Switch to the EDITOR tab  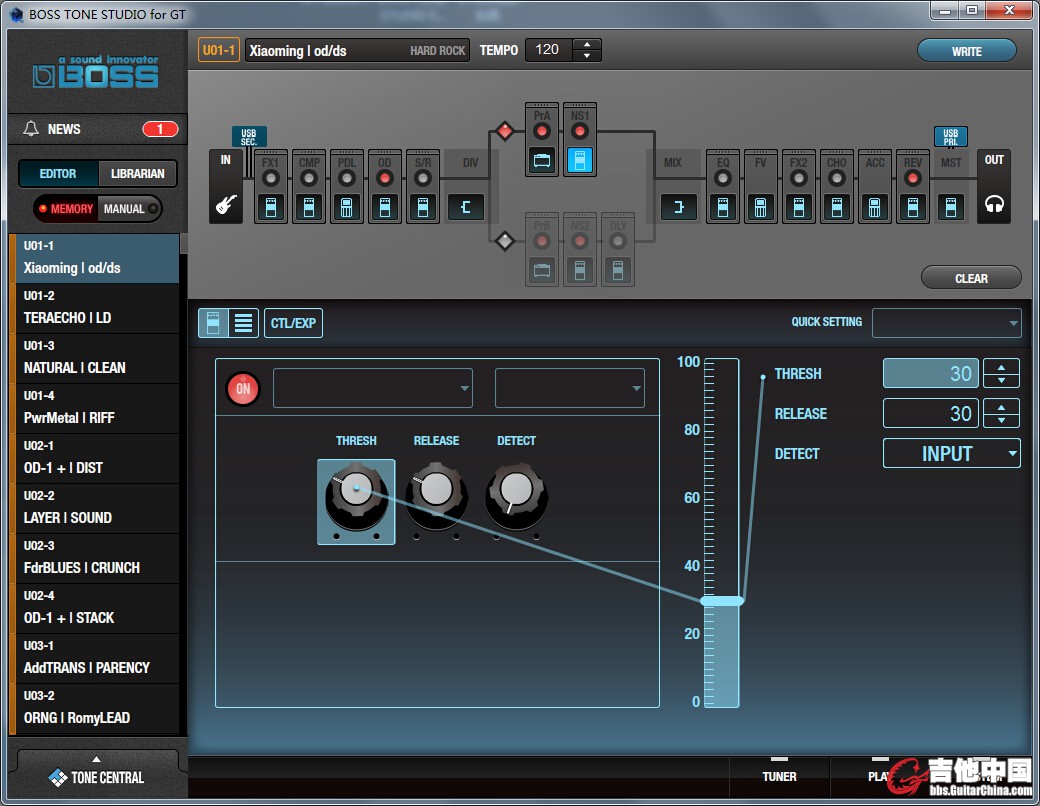tap(58, 174)
